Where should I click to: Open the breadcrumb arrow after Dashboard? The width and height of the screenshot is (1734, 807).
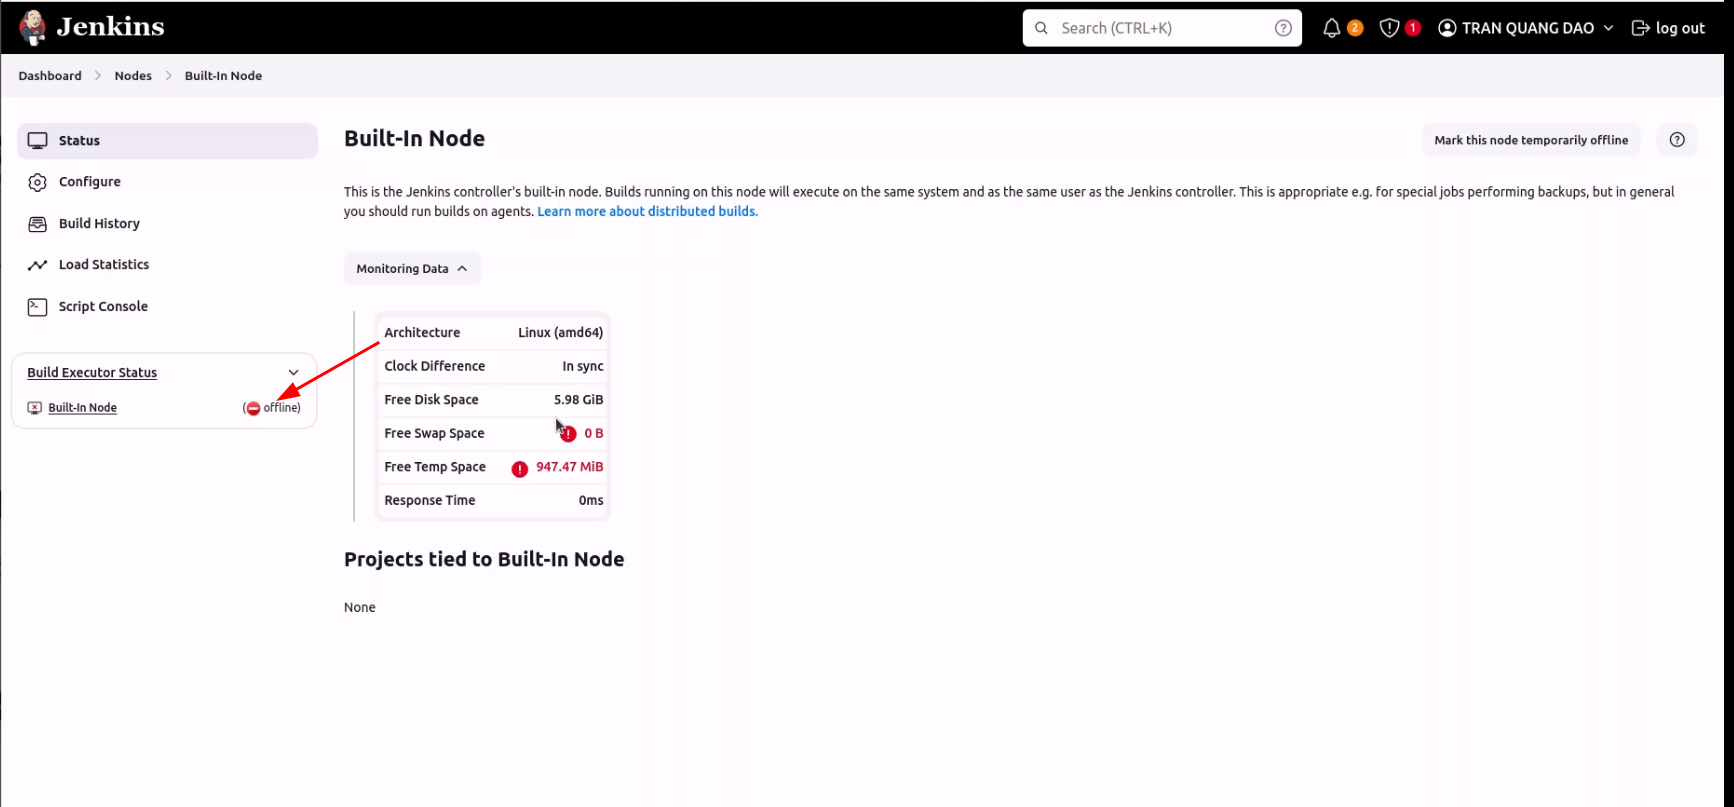(98, 76)
